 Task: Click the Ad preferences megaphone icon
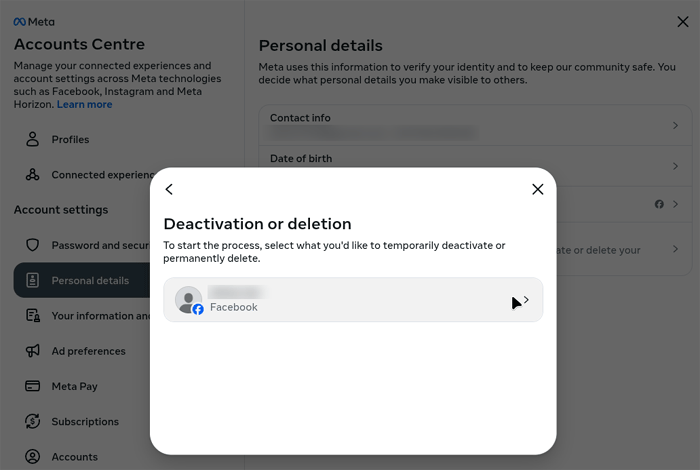pyautogui.click(x=33, y=351)
